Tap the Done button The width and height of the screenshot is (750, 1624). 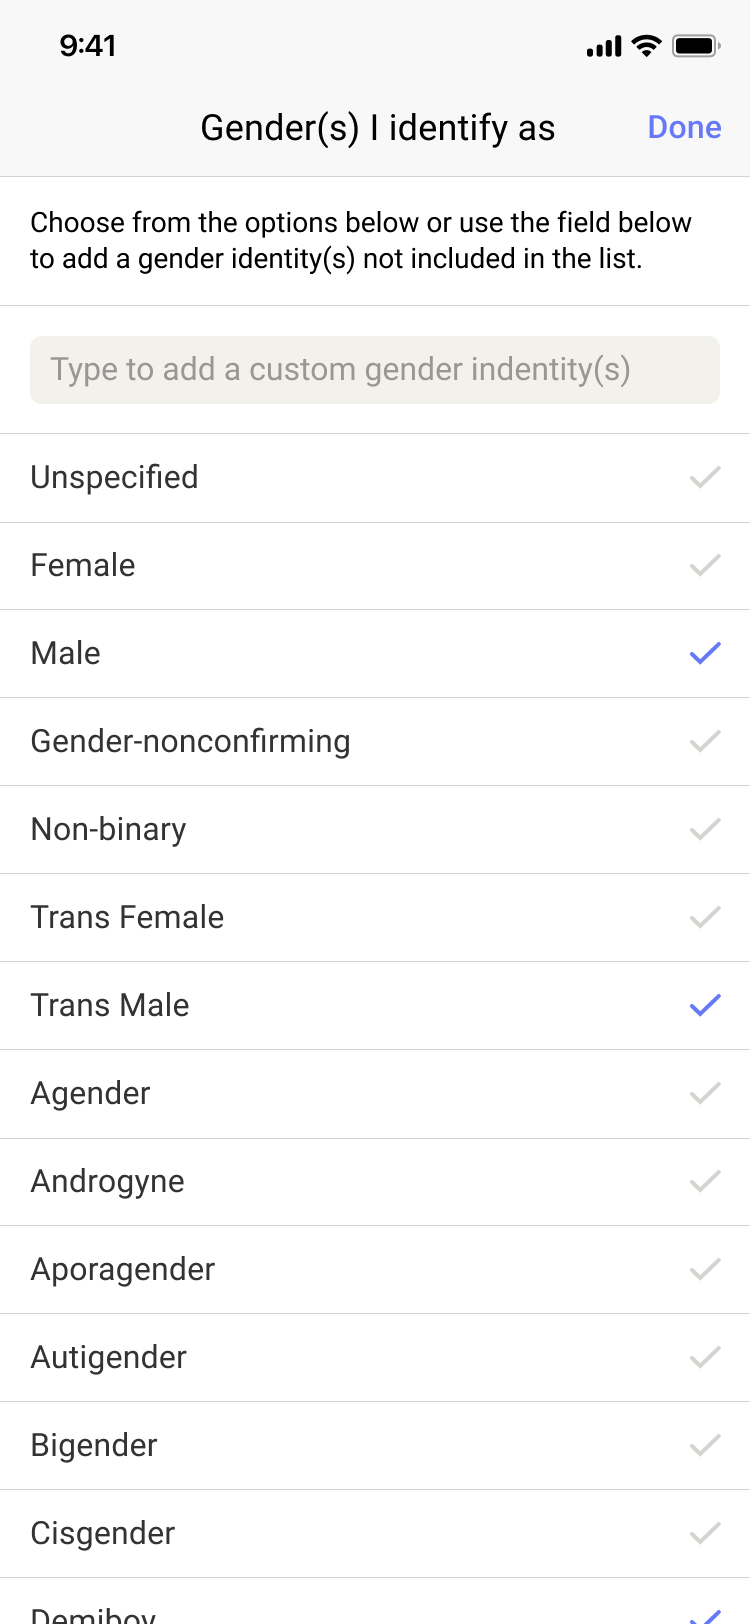click(684, 128)
